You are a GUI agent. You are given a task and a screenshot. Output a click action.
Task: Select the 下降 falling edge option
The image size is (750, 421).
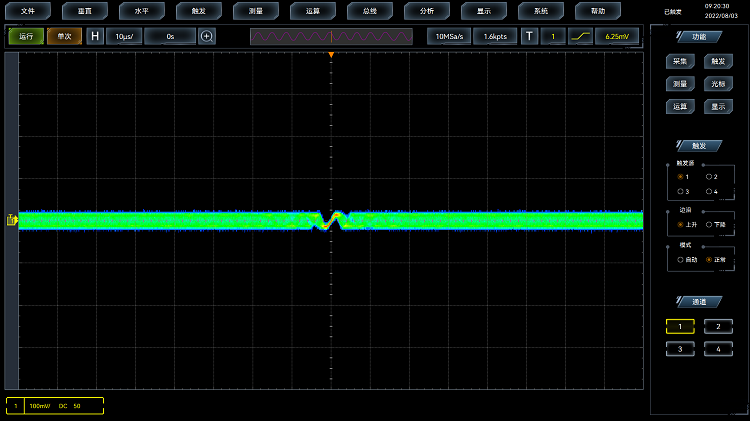tap(710, 224)
